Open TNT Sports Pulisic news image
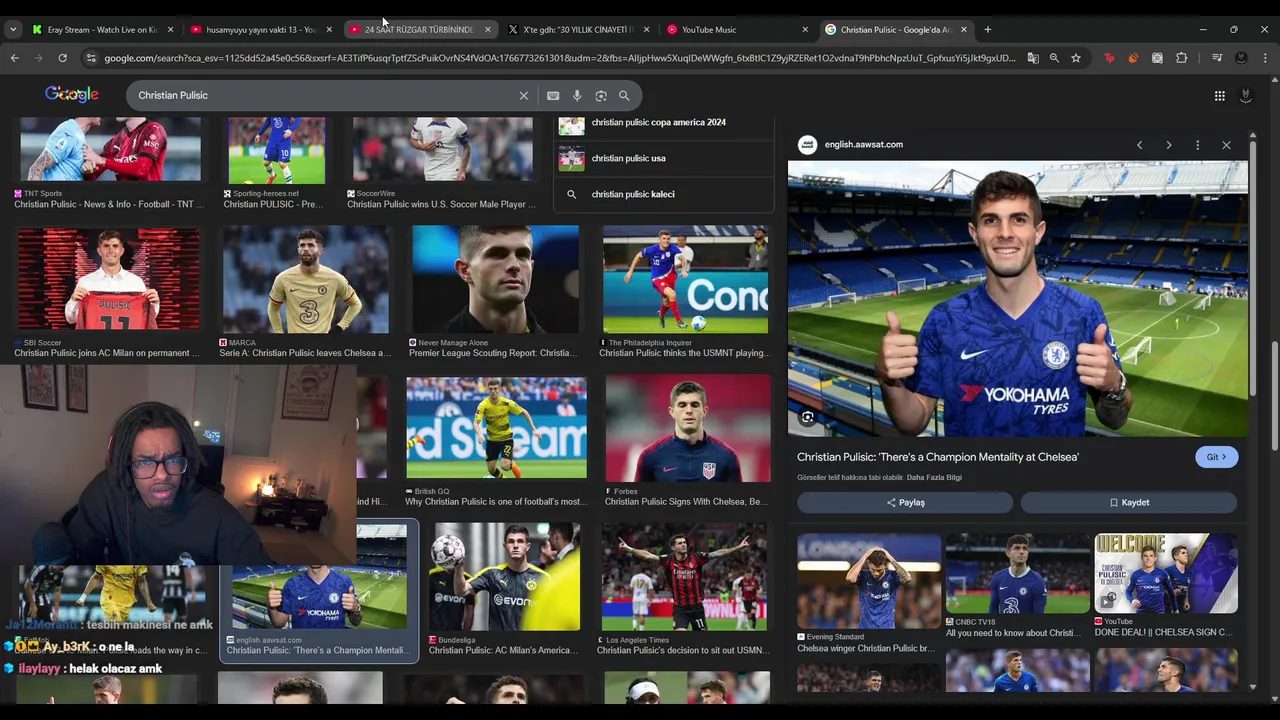Viewport: 1280px width, 720px height. (x=110, y=151)
